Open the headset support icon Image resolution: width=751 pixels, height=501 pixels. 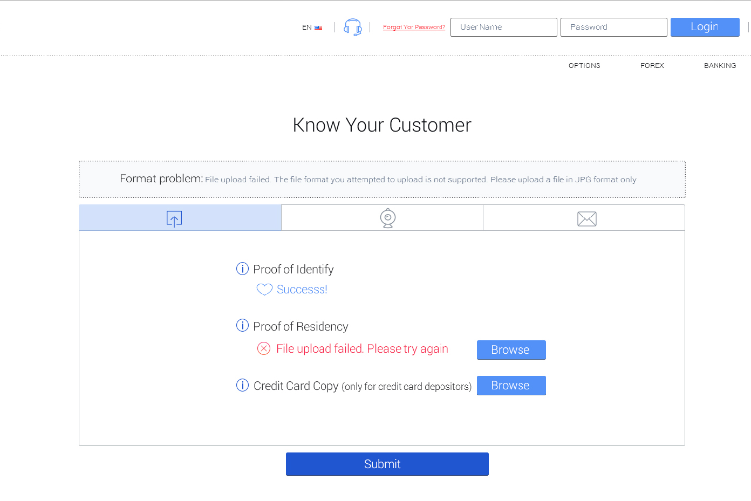(x=353, y=27)
